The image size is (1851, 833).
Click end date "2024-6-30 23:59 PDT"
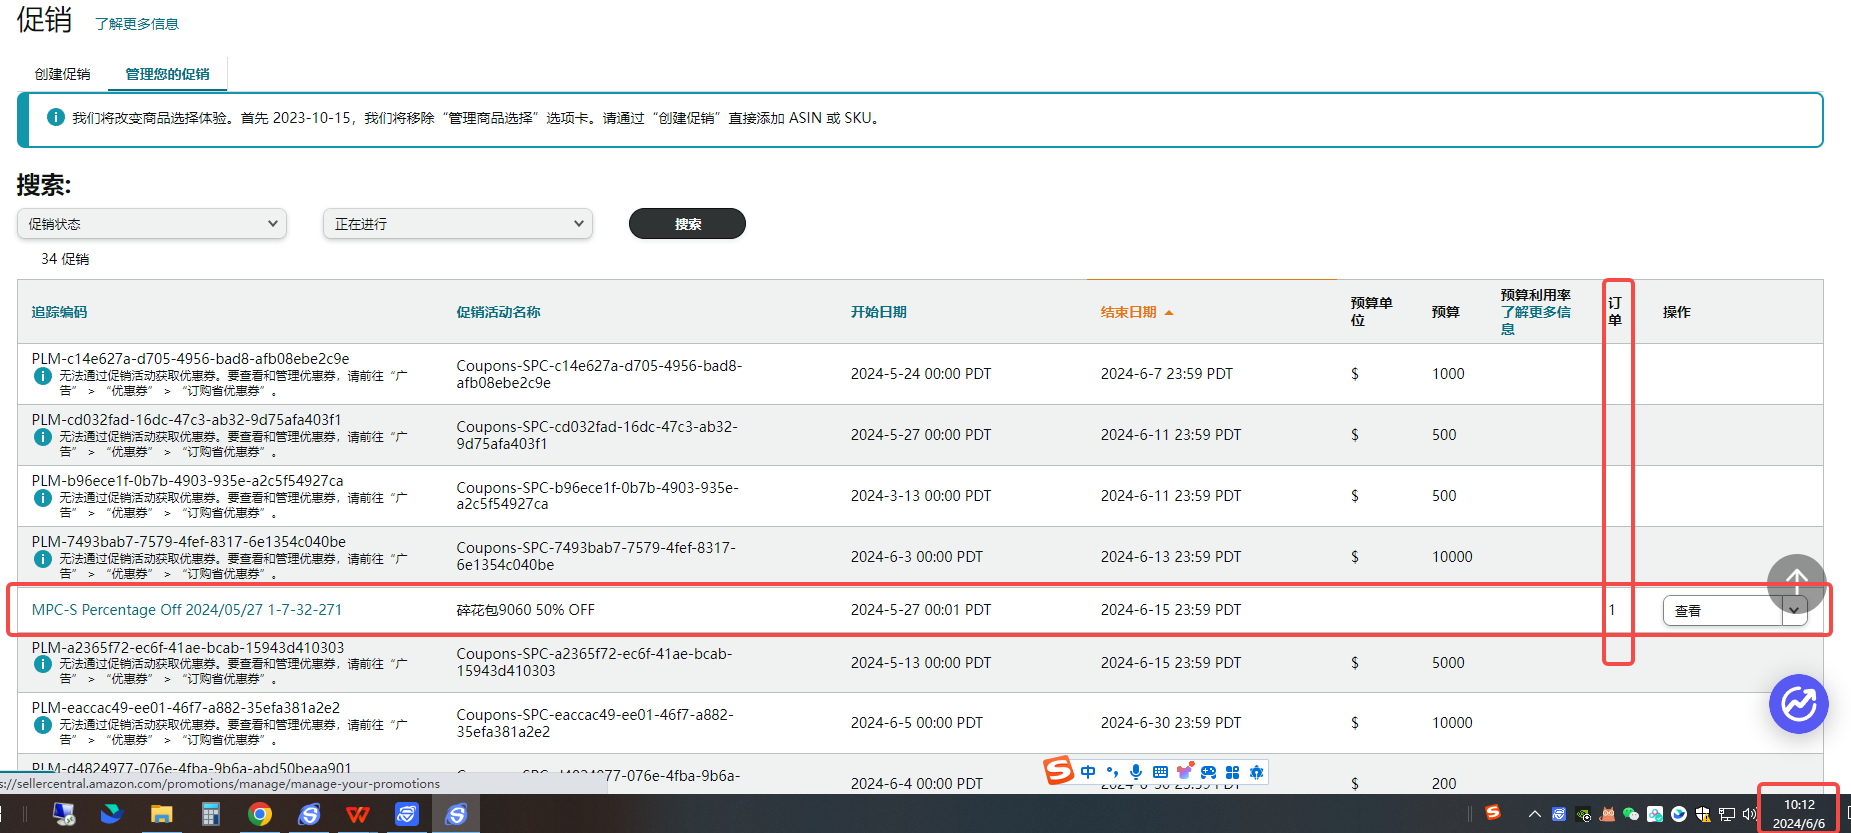point(1171,723)
